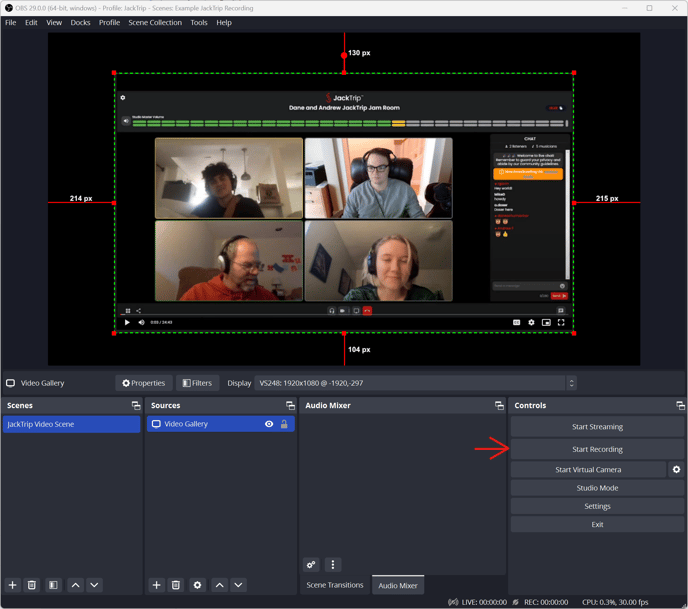
Task: Select JackTrip Video Scene in Scenes list
Action: click(72, 424)
